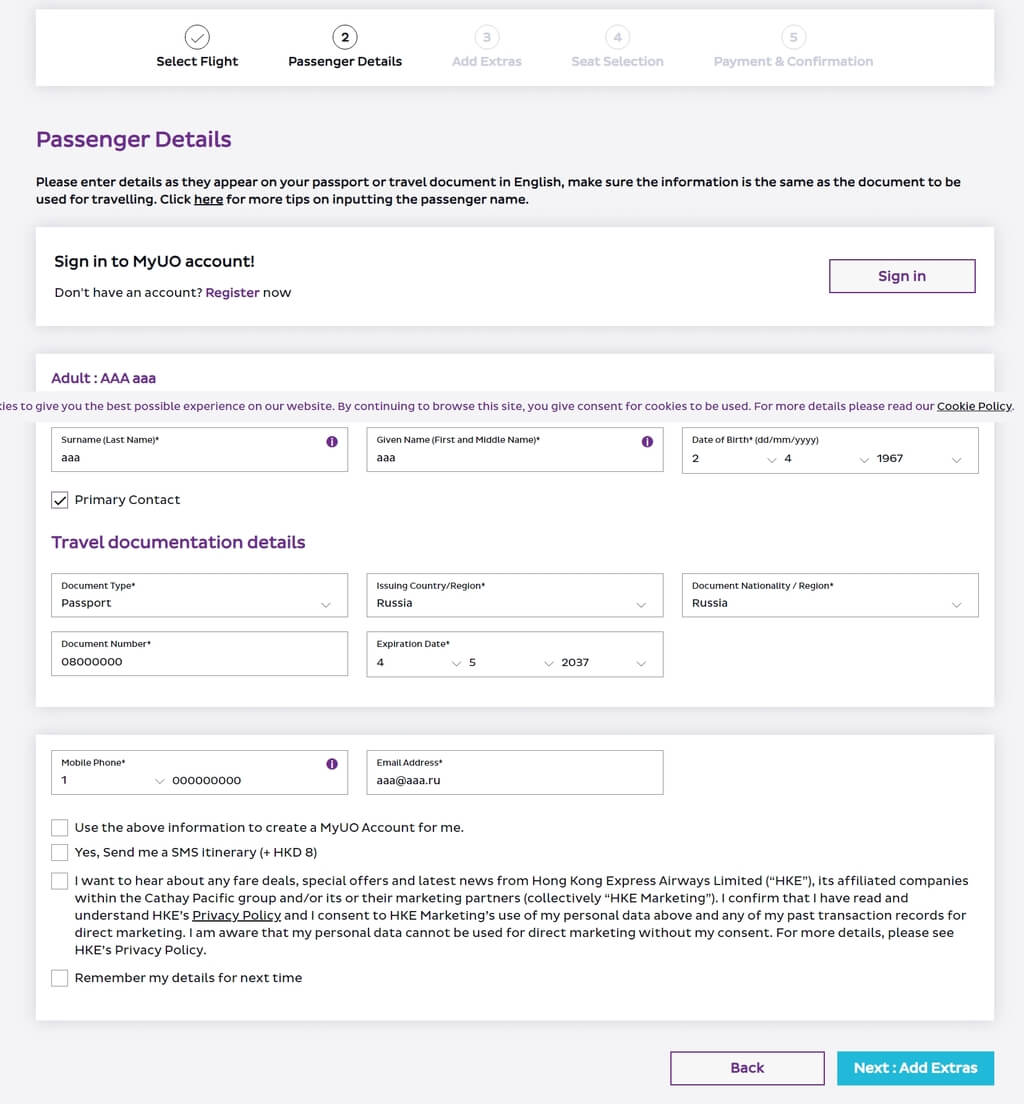1024x1104 pixels.
Task: Click the step 3 Add Extras circle
Action: (x=487, y=37)
